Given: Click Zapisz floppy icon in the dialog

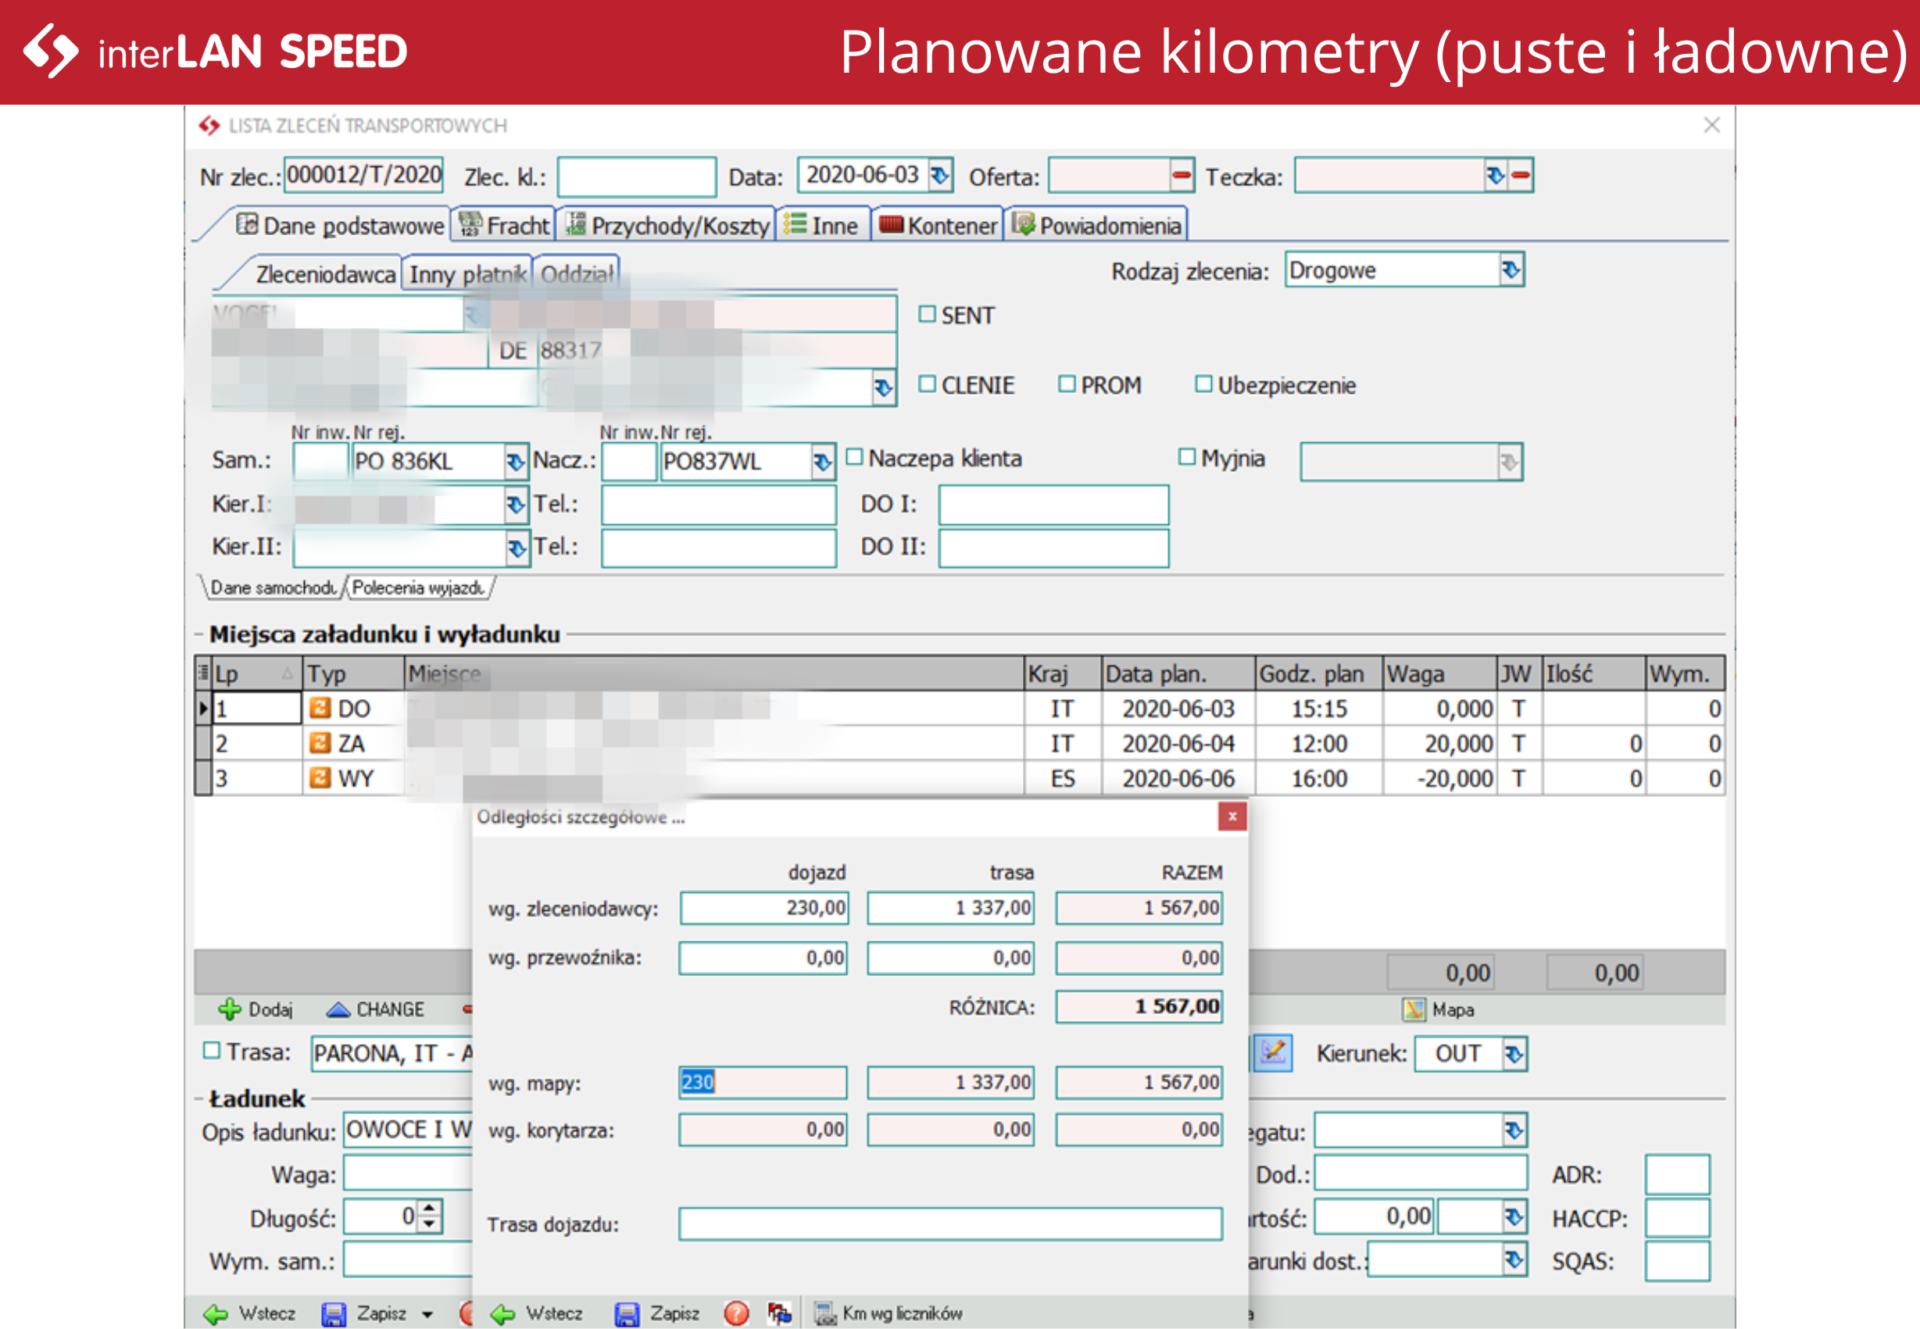Looking at the screenshot, I should (x=627, y=1314).
